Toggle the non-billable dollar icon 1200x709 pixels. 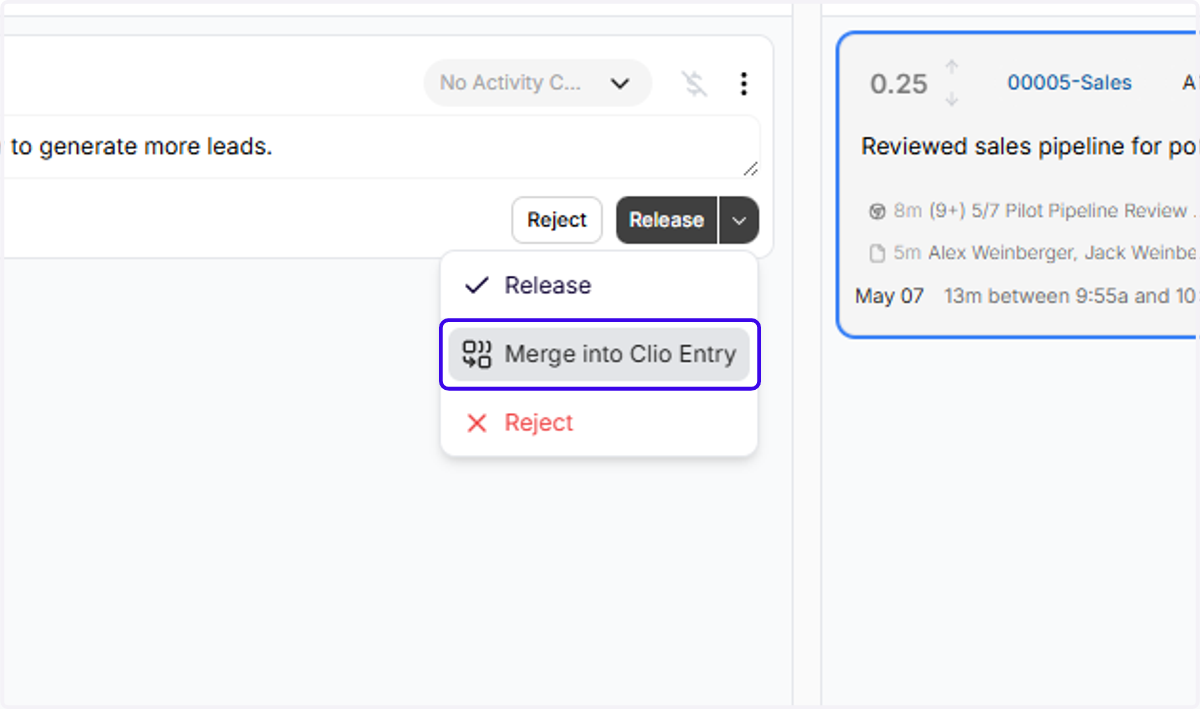[x=695, y=83]
